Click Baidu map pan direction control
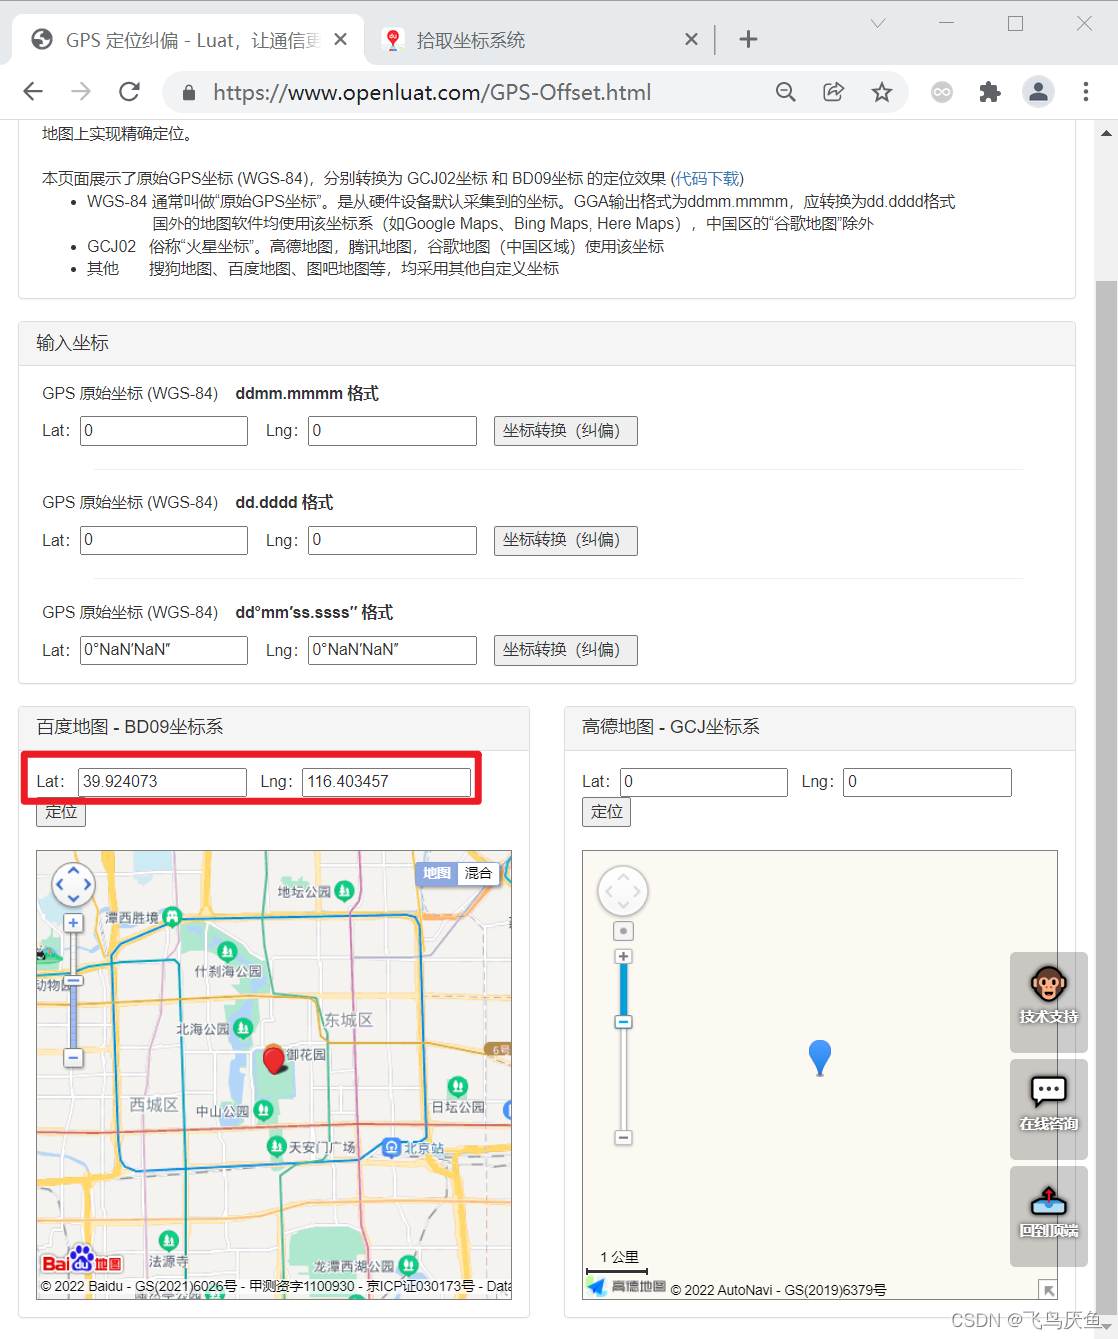Screen dimensions: 1118x1339 (73, 884)
